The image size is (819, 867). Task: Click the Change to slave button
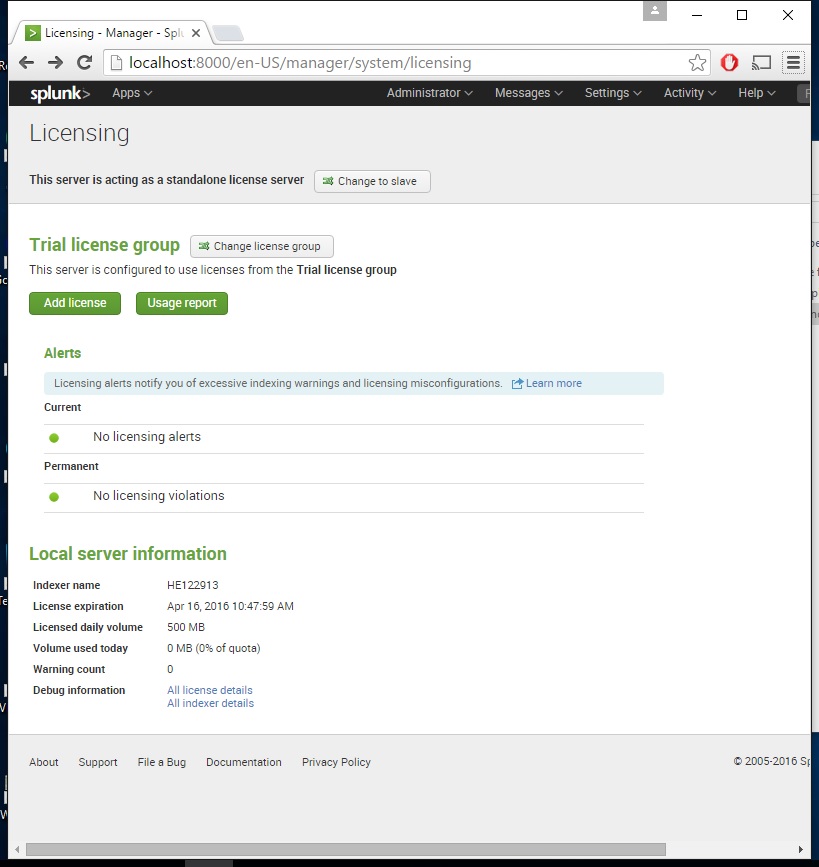click(372, 181)
